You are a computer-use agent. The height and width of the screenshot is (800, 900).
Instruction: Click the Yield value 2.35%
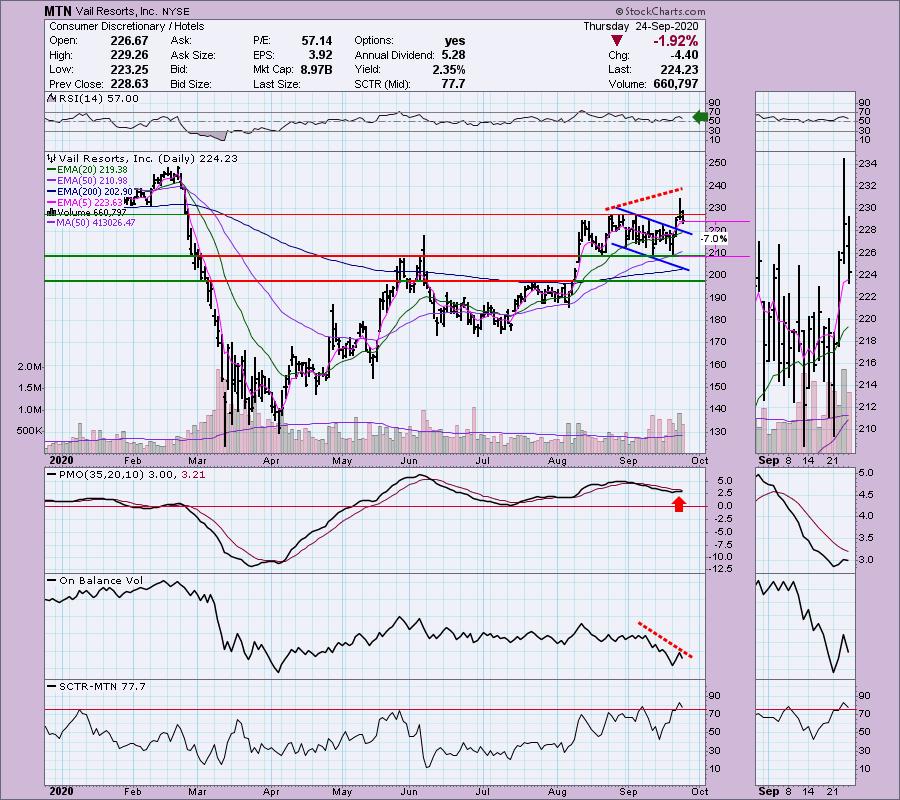pos(448,69)
